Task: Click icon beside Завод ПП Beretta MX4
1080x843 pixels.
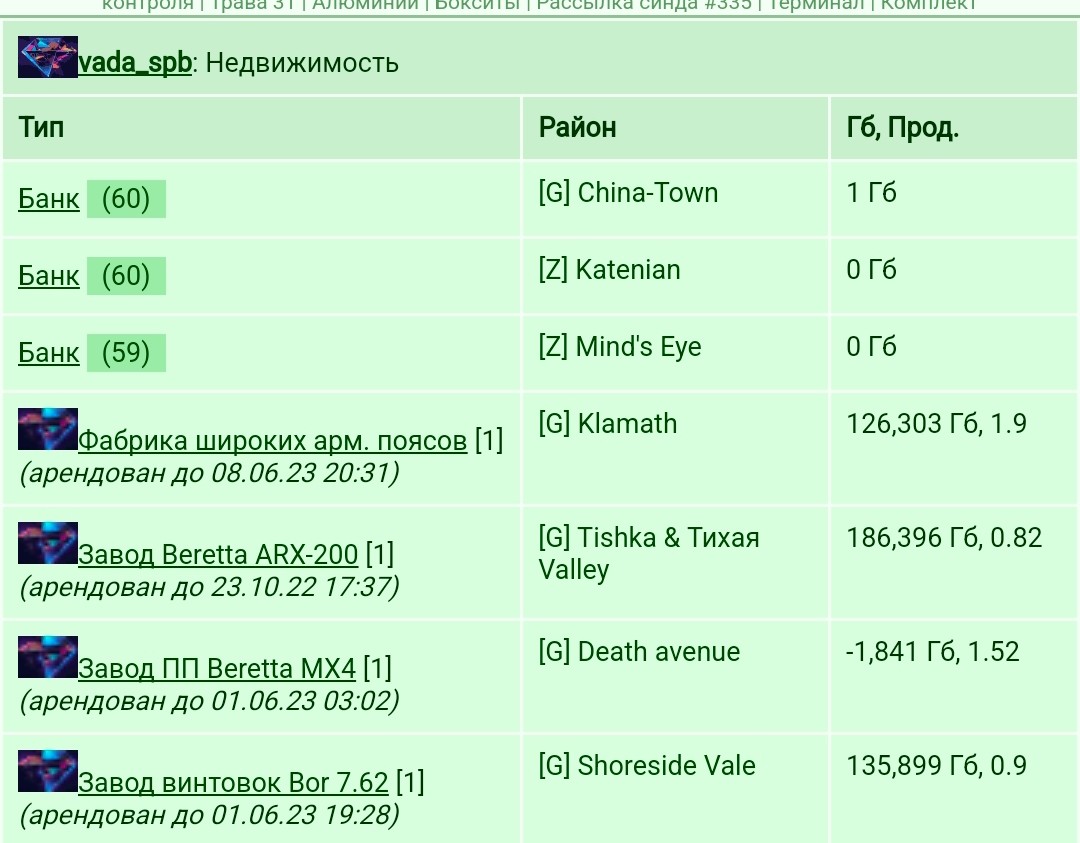Action: 48,658
